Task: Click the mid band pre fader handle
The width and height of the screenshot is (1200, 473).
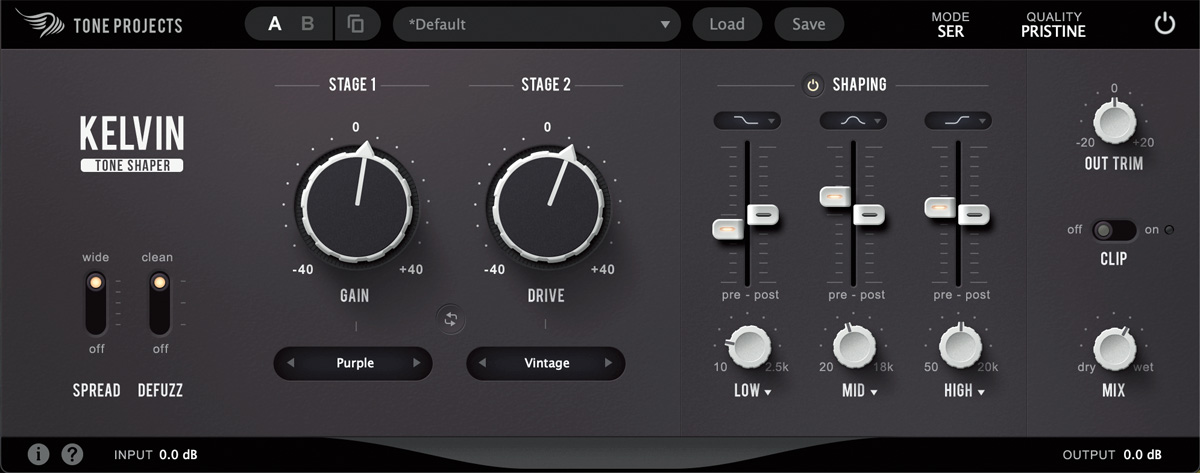Action: click(835, 197)
